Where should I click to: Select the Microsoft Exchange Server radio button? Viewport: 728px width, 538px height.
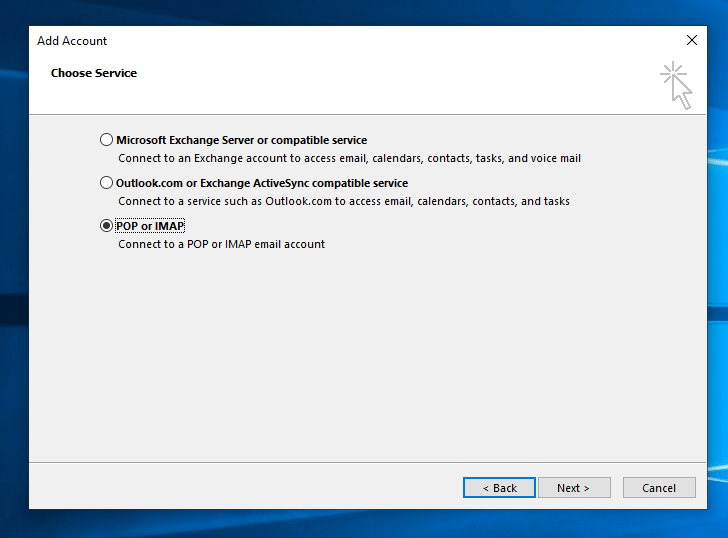point(107,140)
